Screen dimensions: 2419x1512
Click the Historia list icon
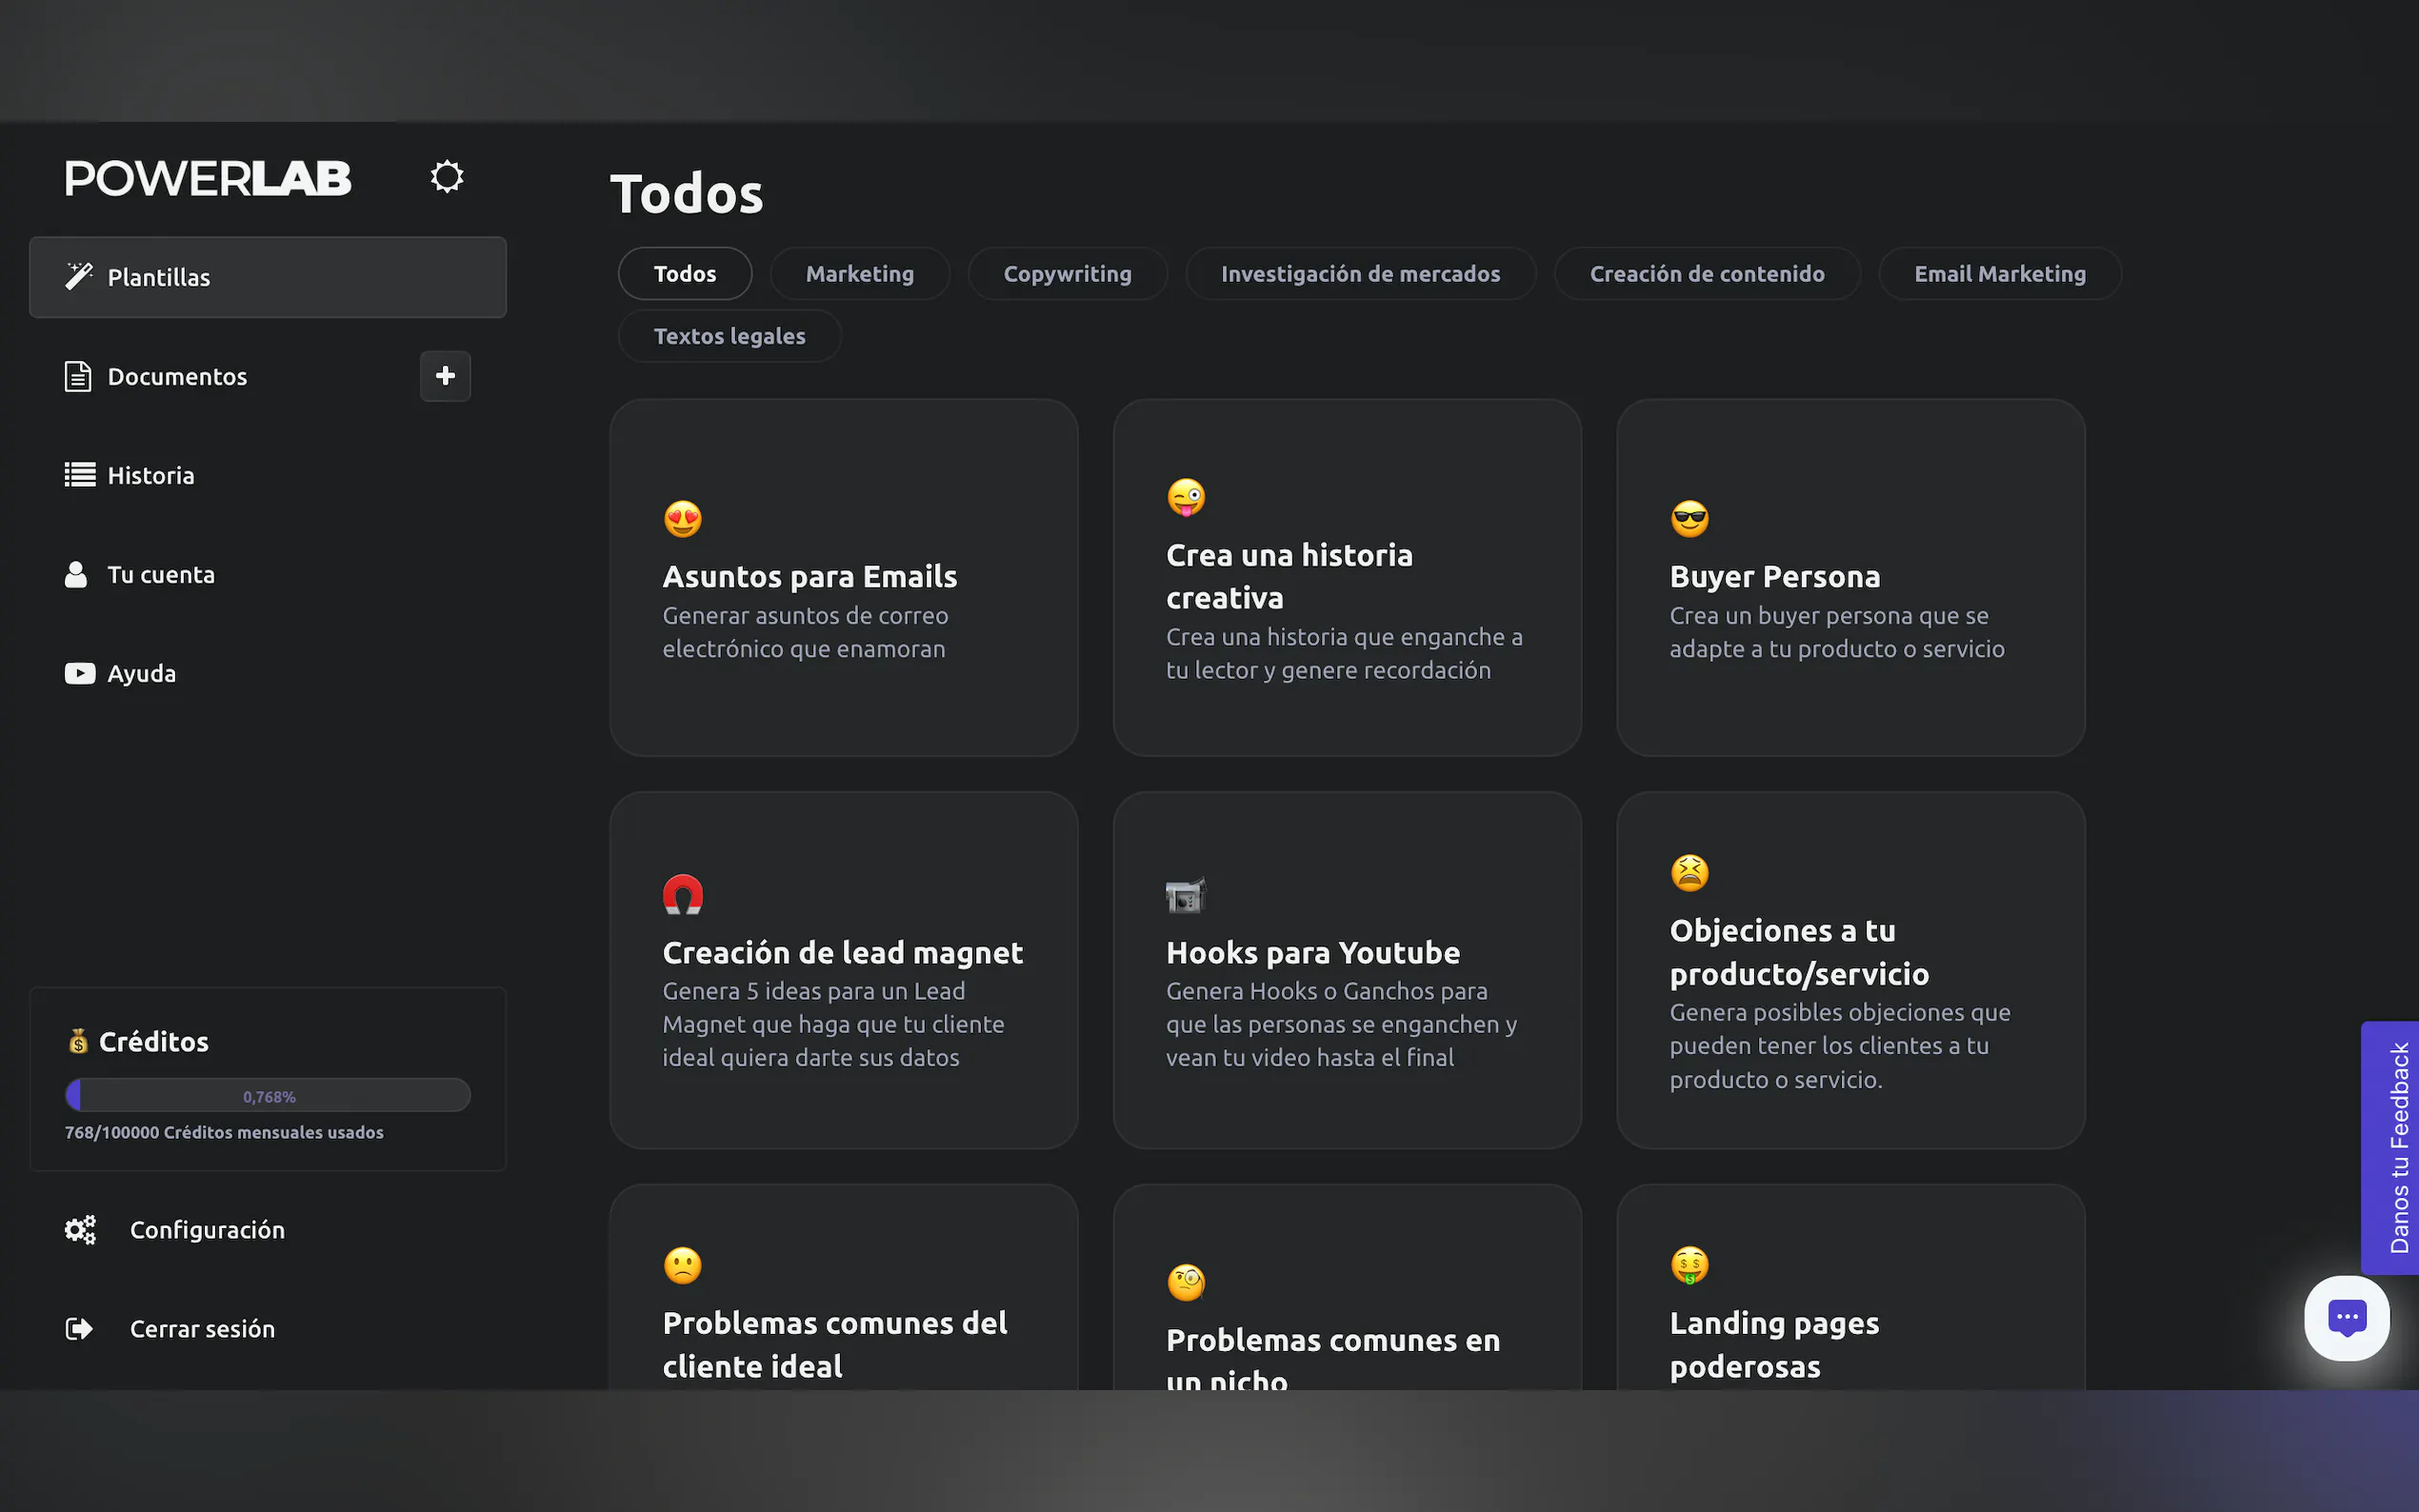pyautogui.click(x=79, y=475)
